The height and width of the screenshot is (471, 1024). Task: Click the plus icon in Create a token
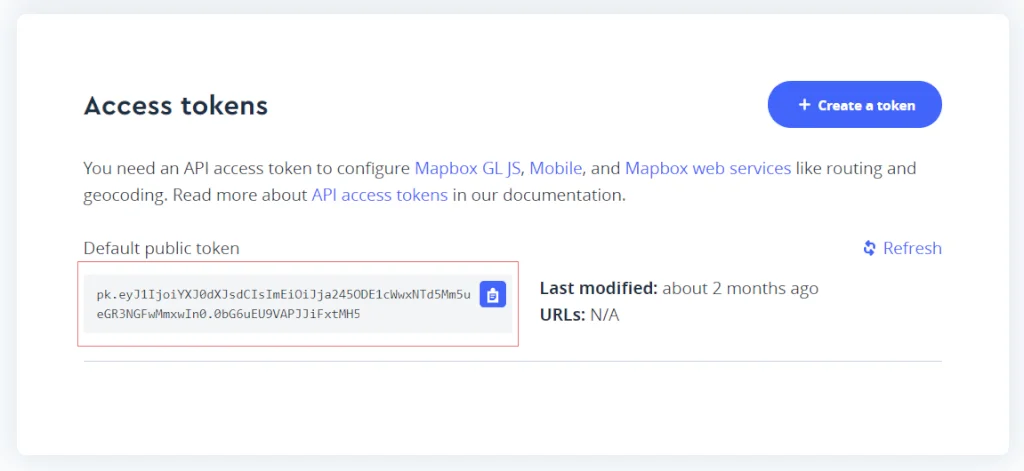click(x=804, y=105)
